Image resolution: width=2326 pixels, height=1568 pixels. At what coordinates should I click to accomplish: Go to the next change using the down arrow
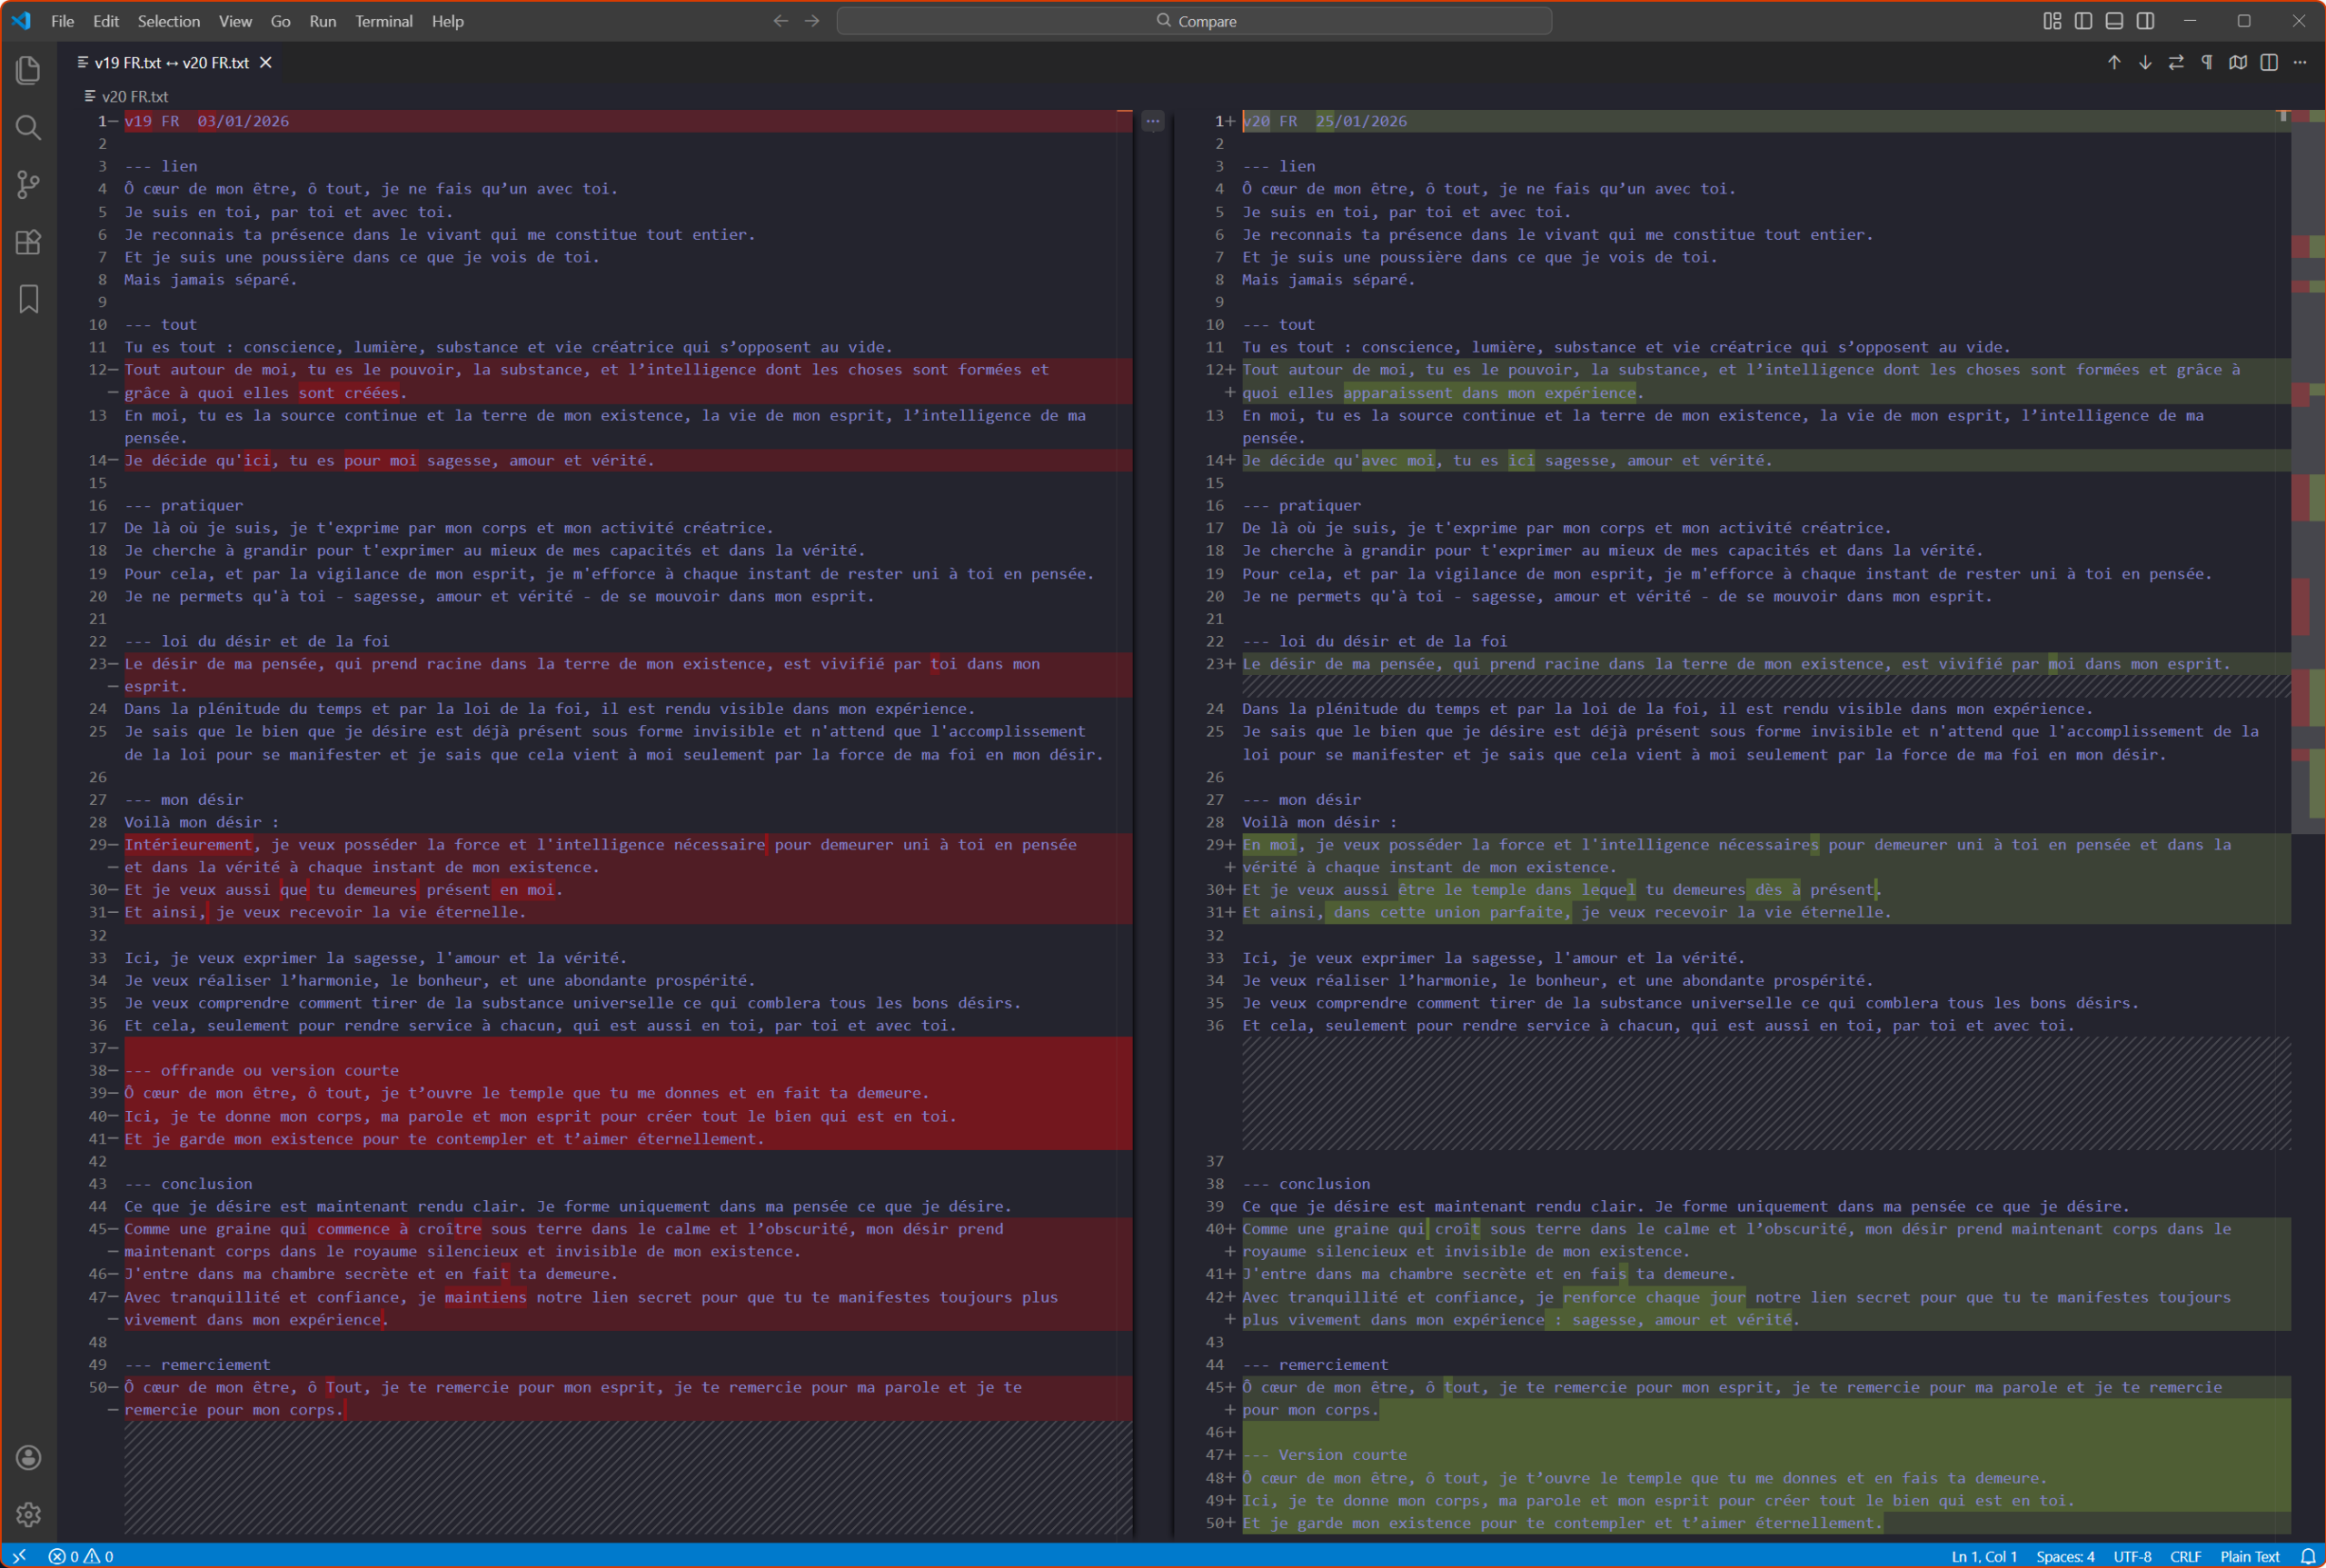(2145, 62)
